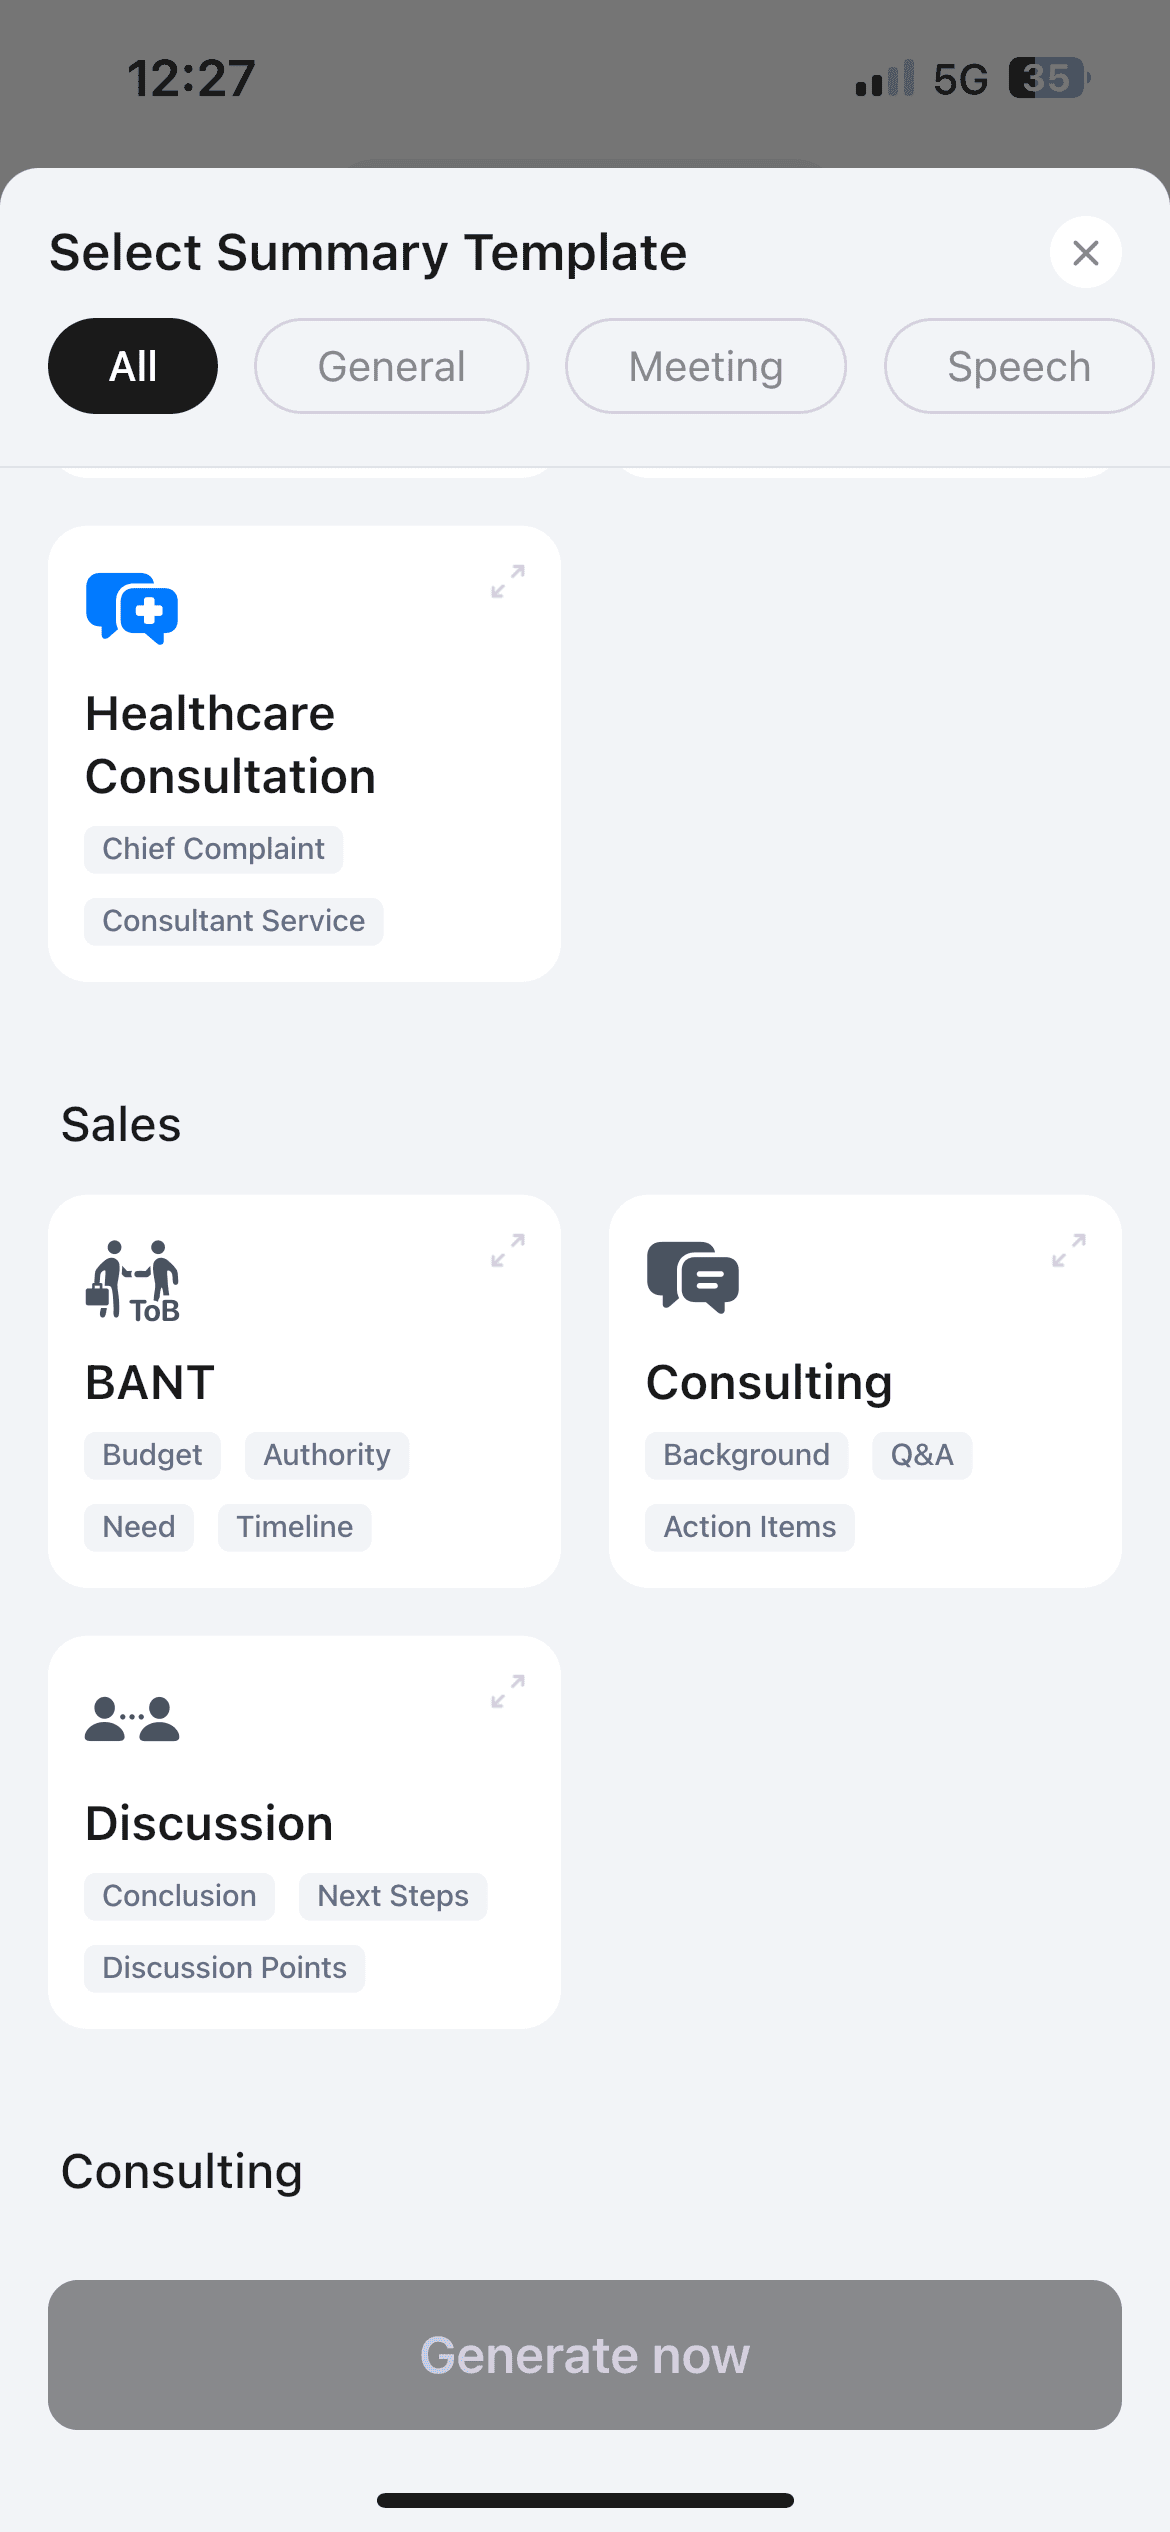Tap the Action Items tag
This screenshot has height=2532, width=1170.
pyautogui.click(x=749, y=1527)
